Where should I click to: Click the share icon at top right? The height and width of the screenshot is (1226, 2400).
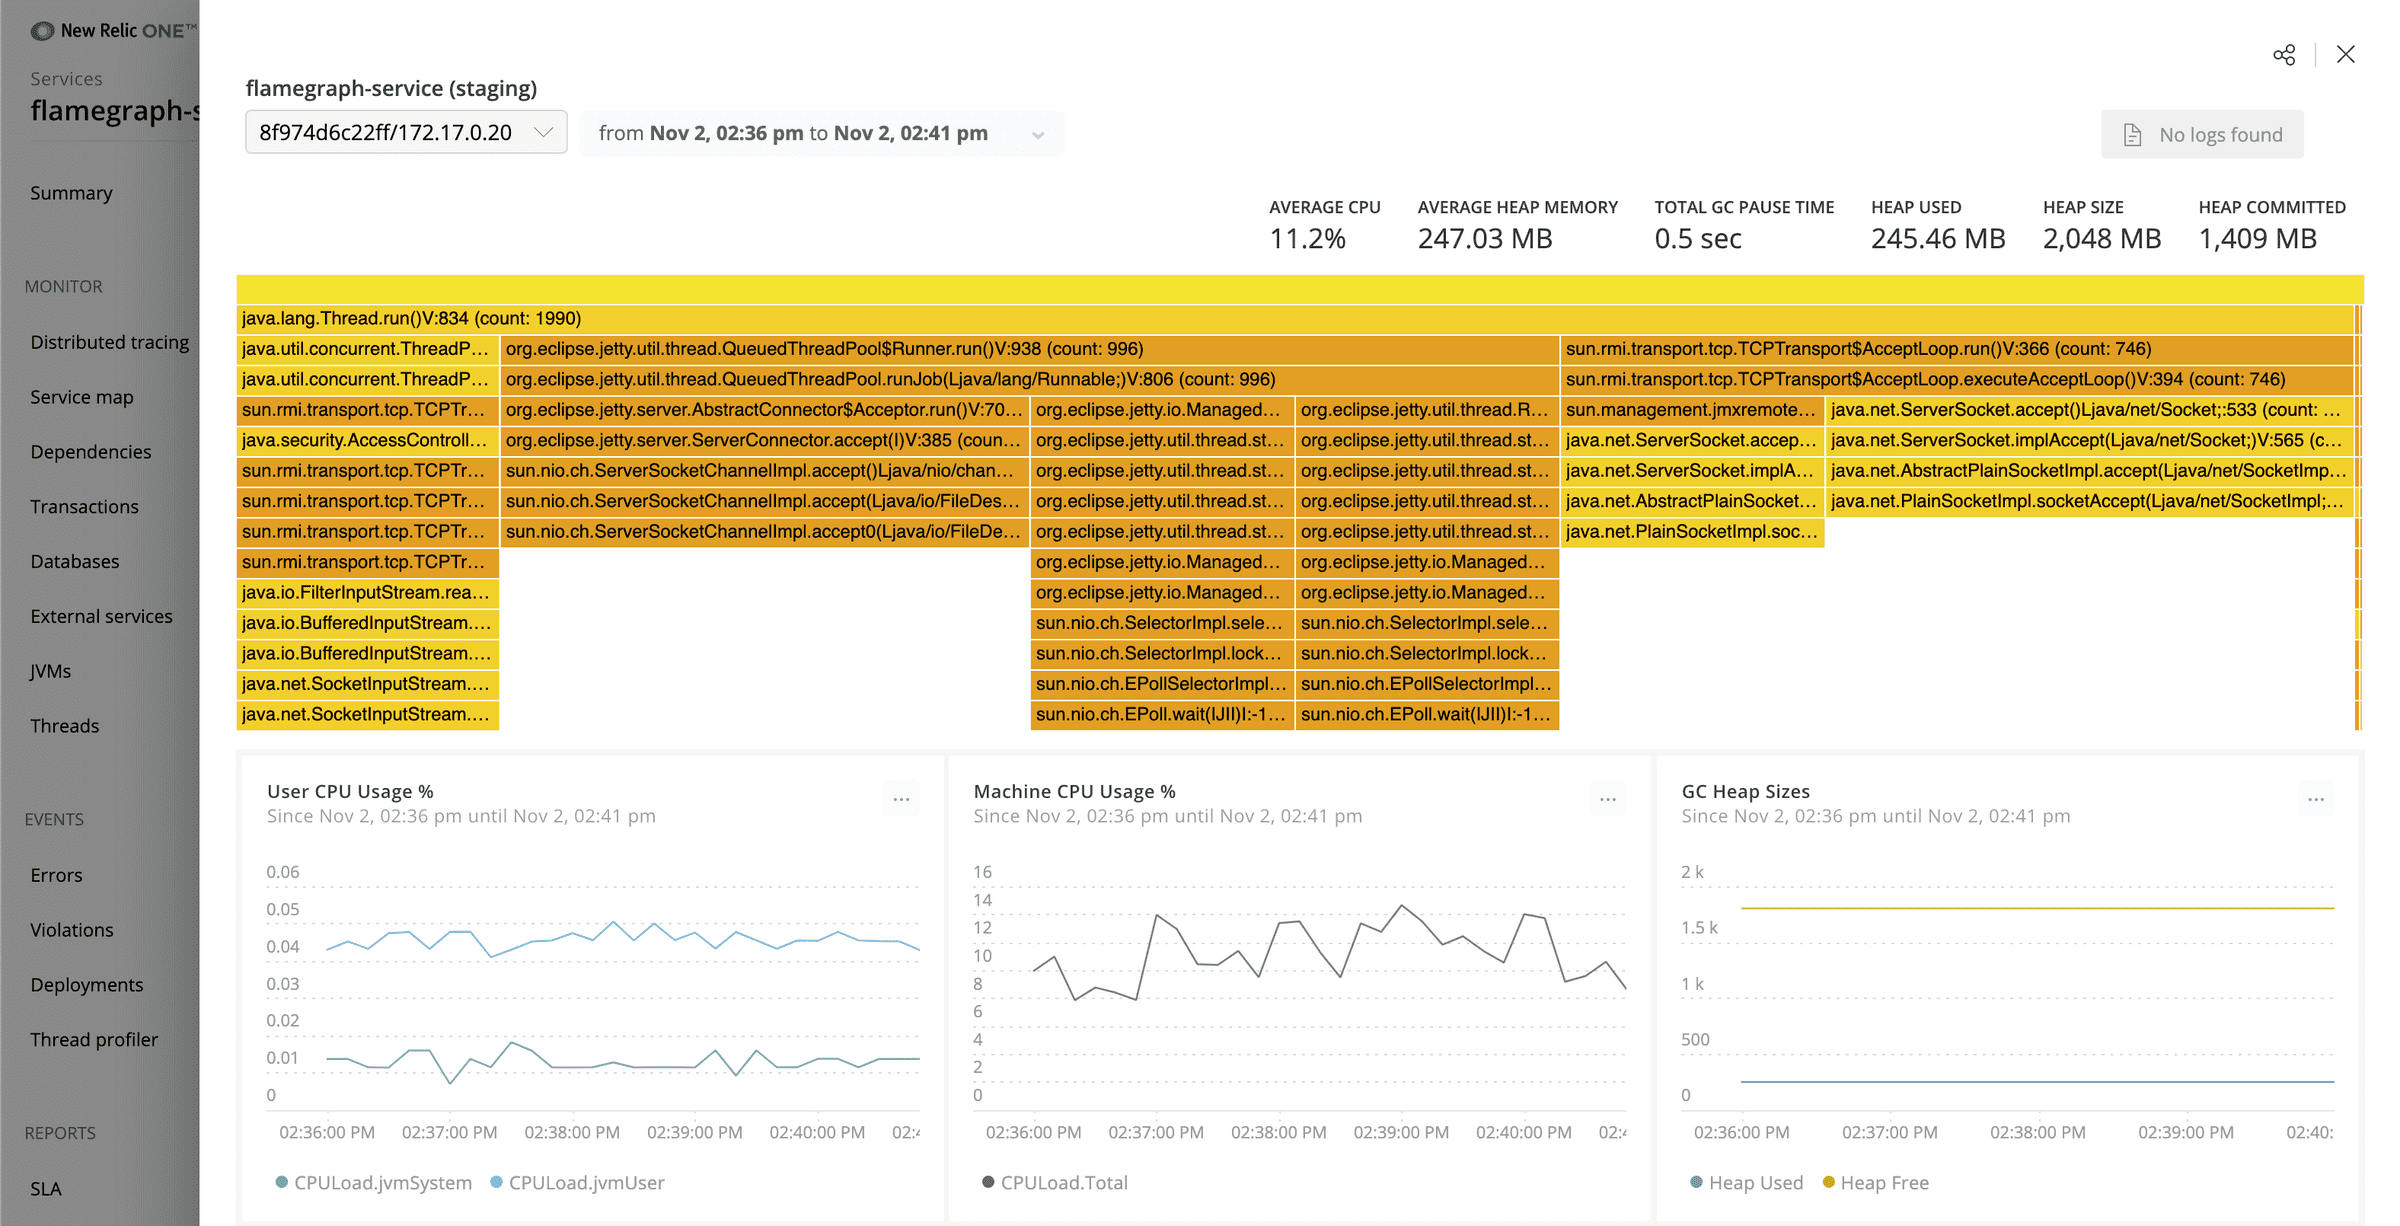[2284, 55]
